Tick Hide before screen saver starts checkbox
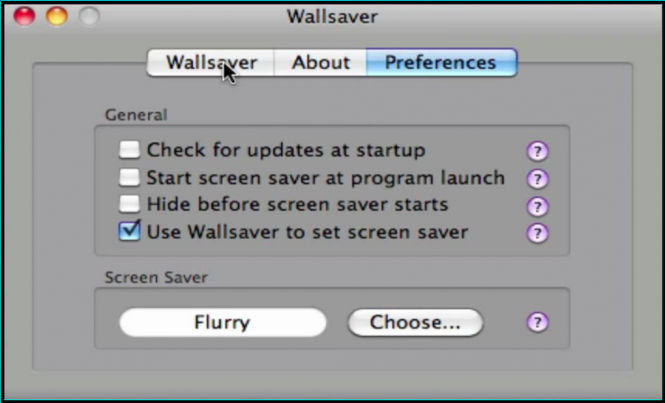The image size is (665, 403). (129, 205)
